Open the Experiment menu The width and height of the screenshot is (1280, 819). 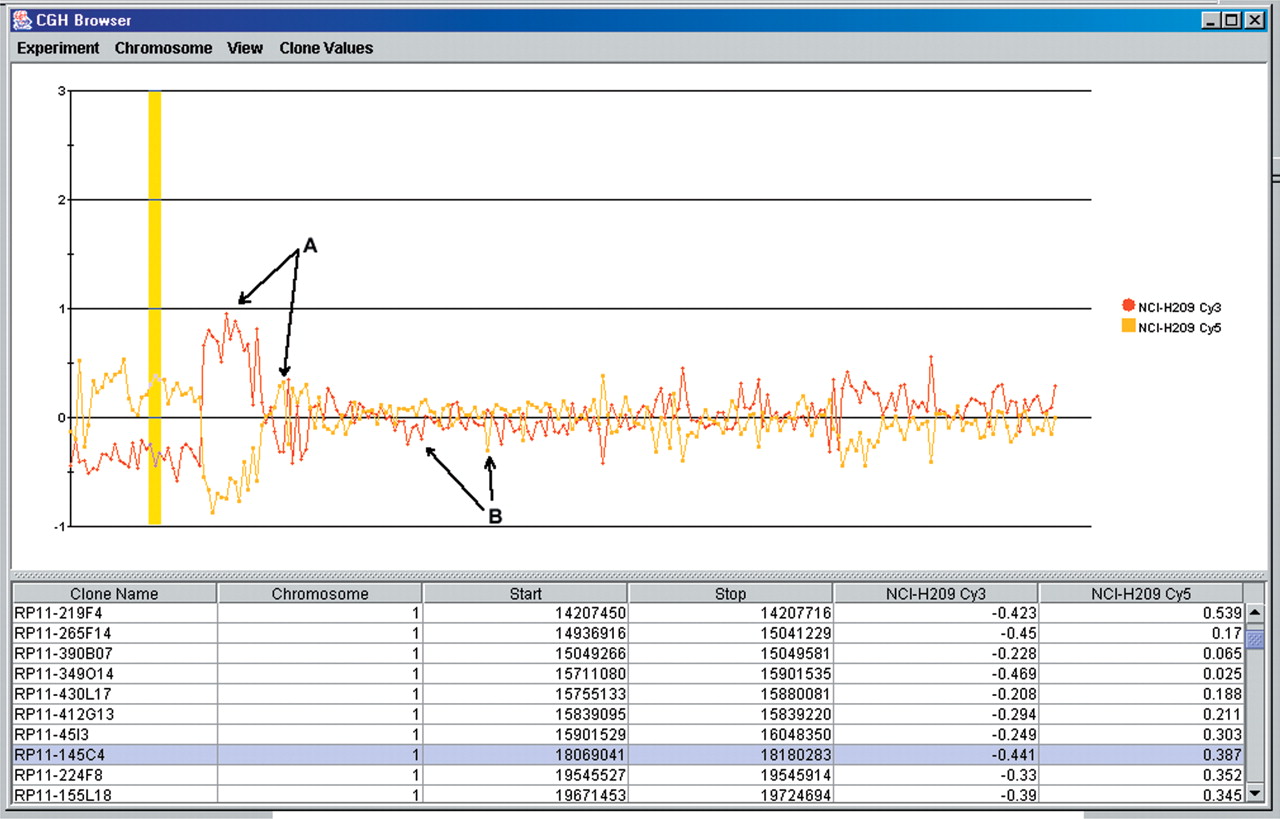tap(58, 48)
